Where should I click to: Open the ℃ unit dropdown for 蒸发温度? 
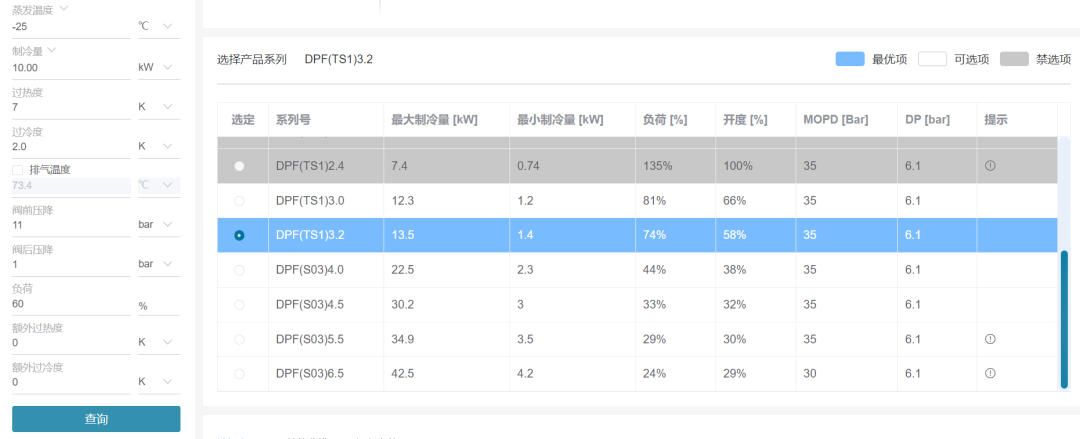pos(158,26)
